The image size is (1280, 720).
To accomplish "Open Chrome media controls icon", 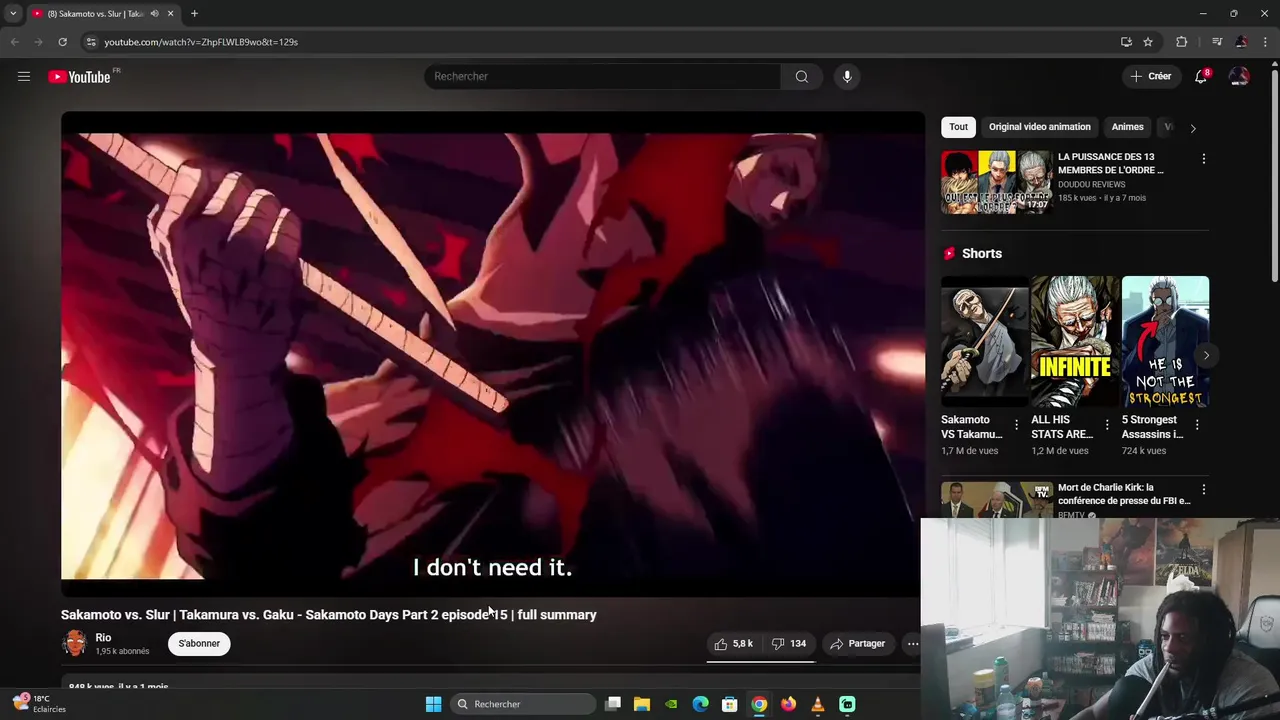I will [1217, 42].
